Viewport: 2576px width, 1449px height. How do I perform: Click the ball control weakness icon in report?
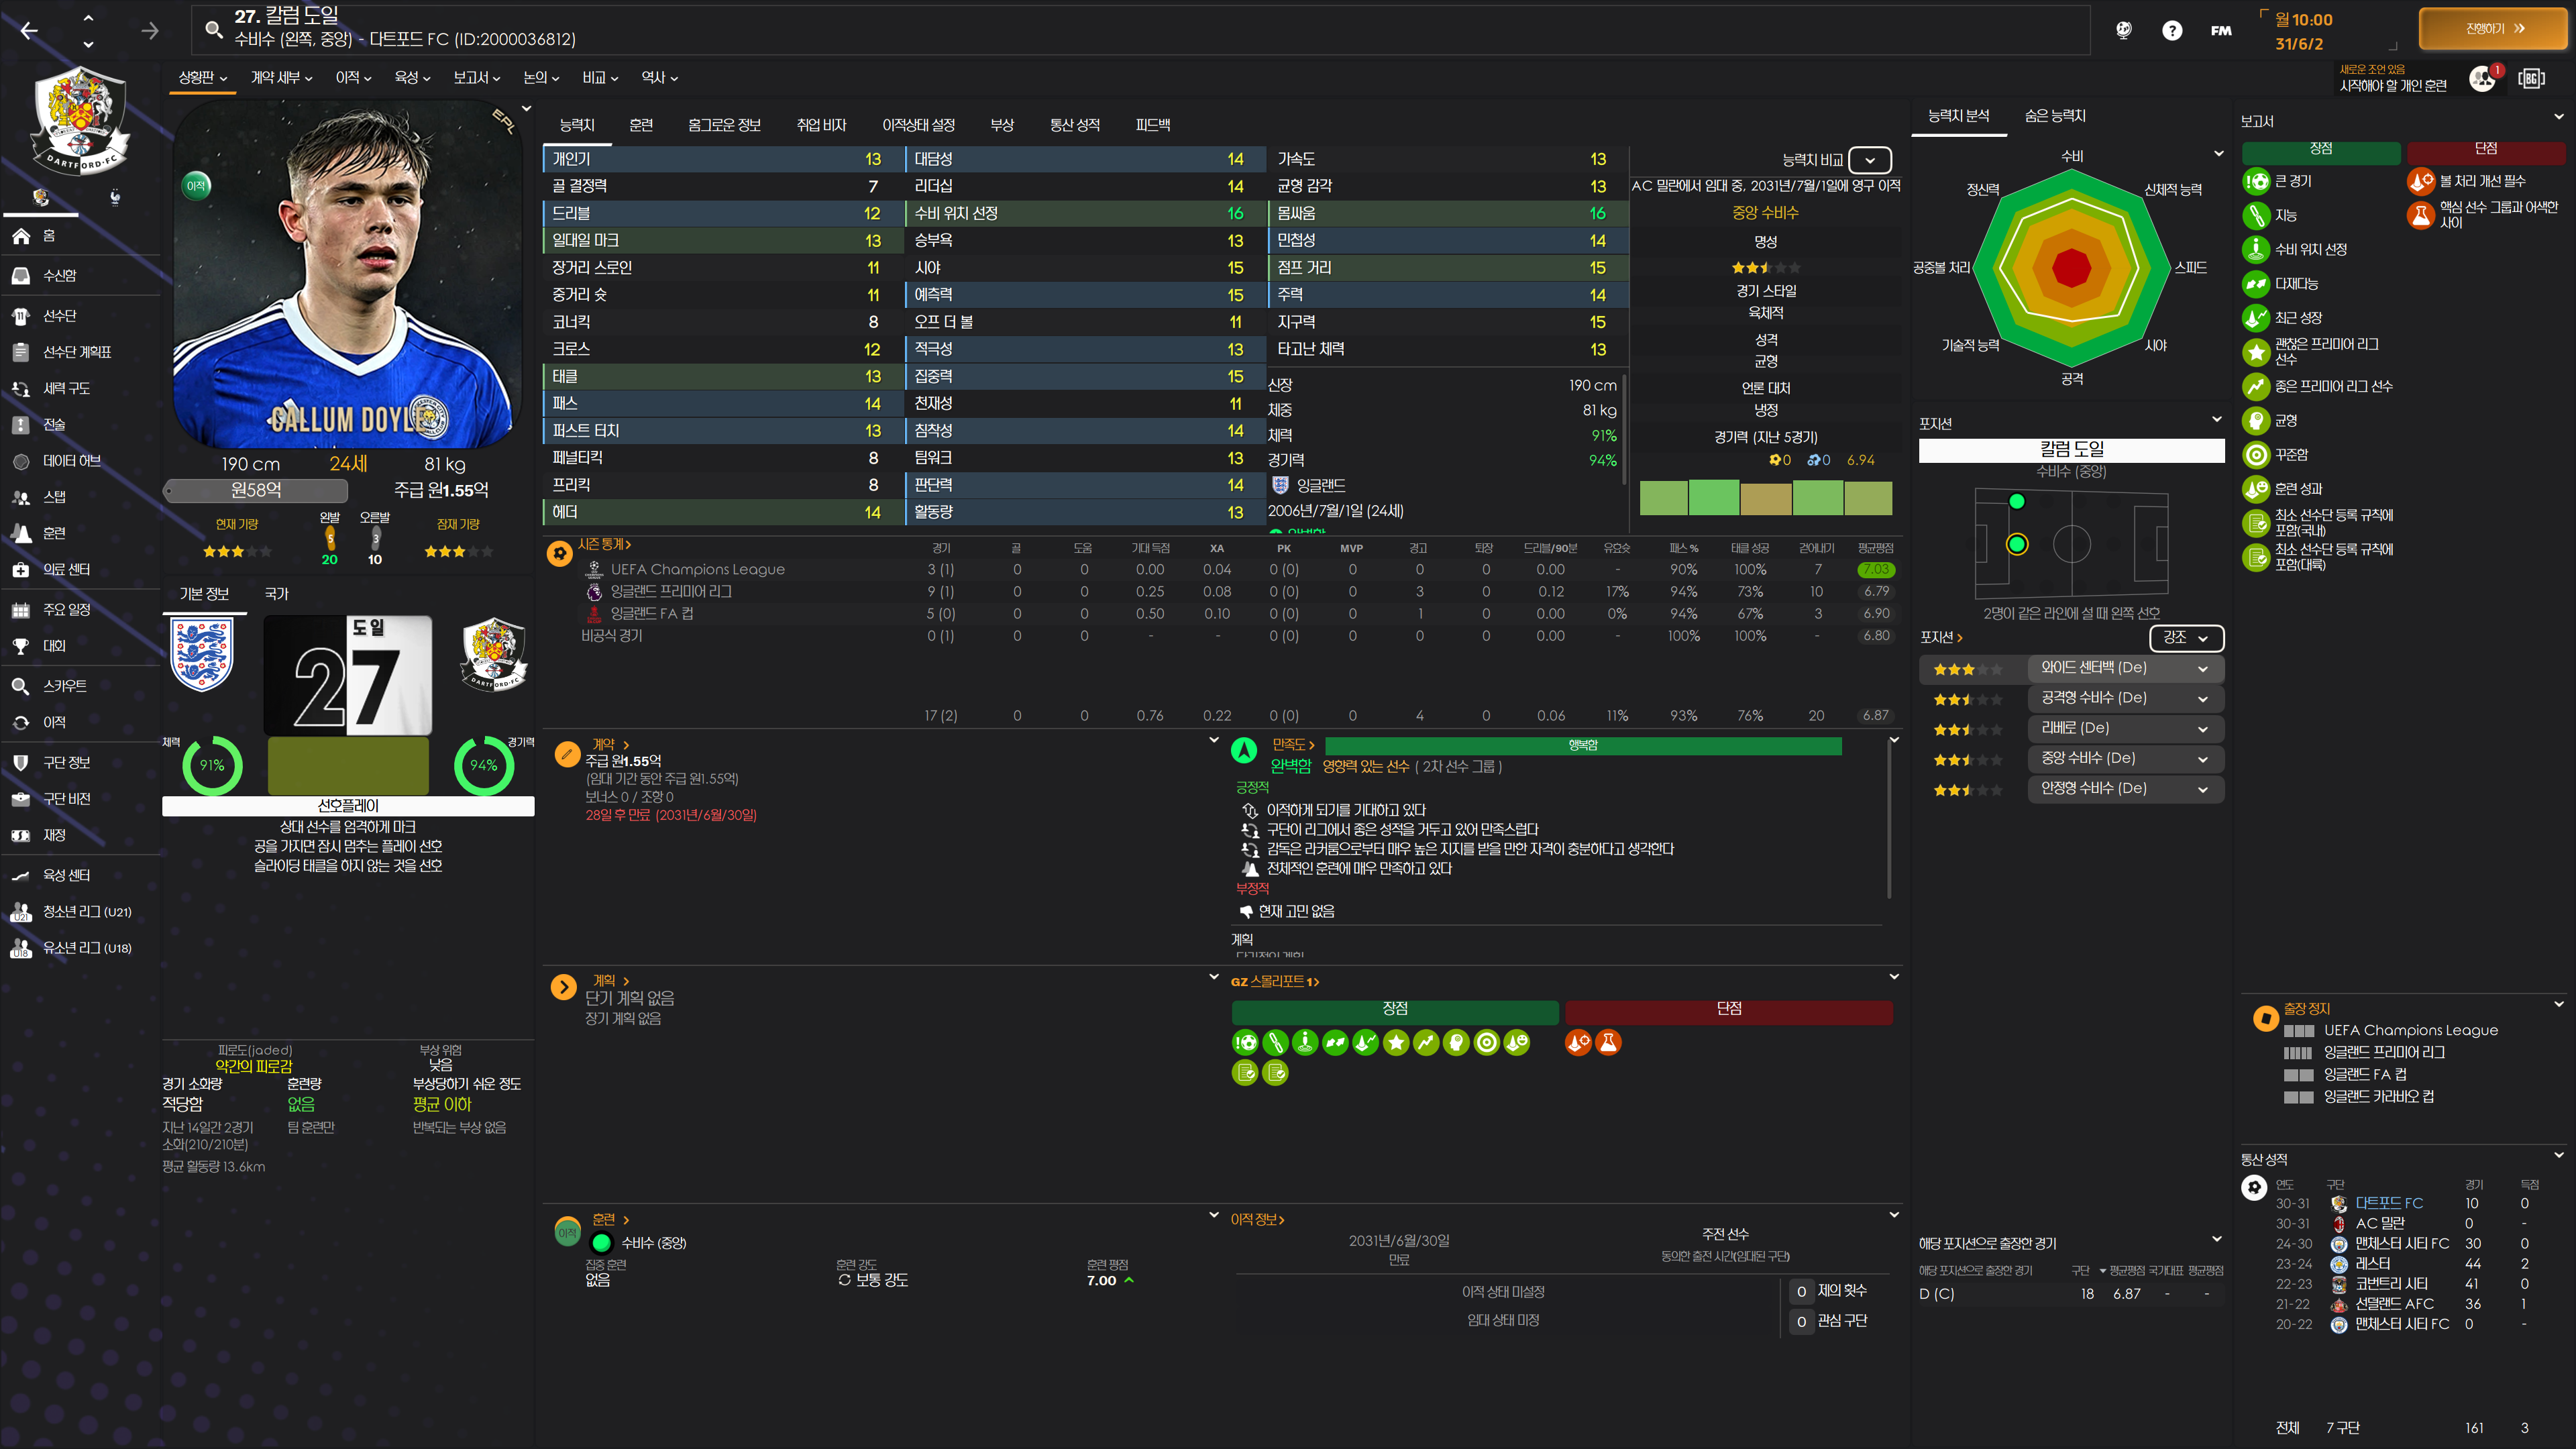point(2421,181)
